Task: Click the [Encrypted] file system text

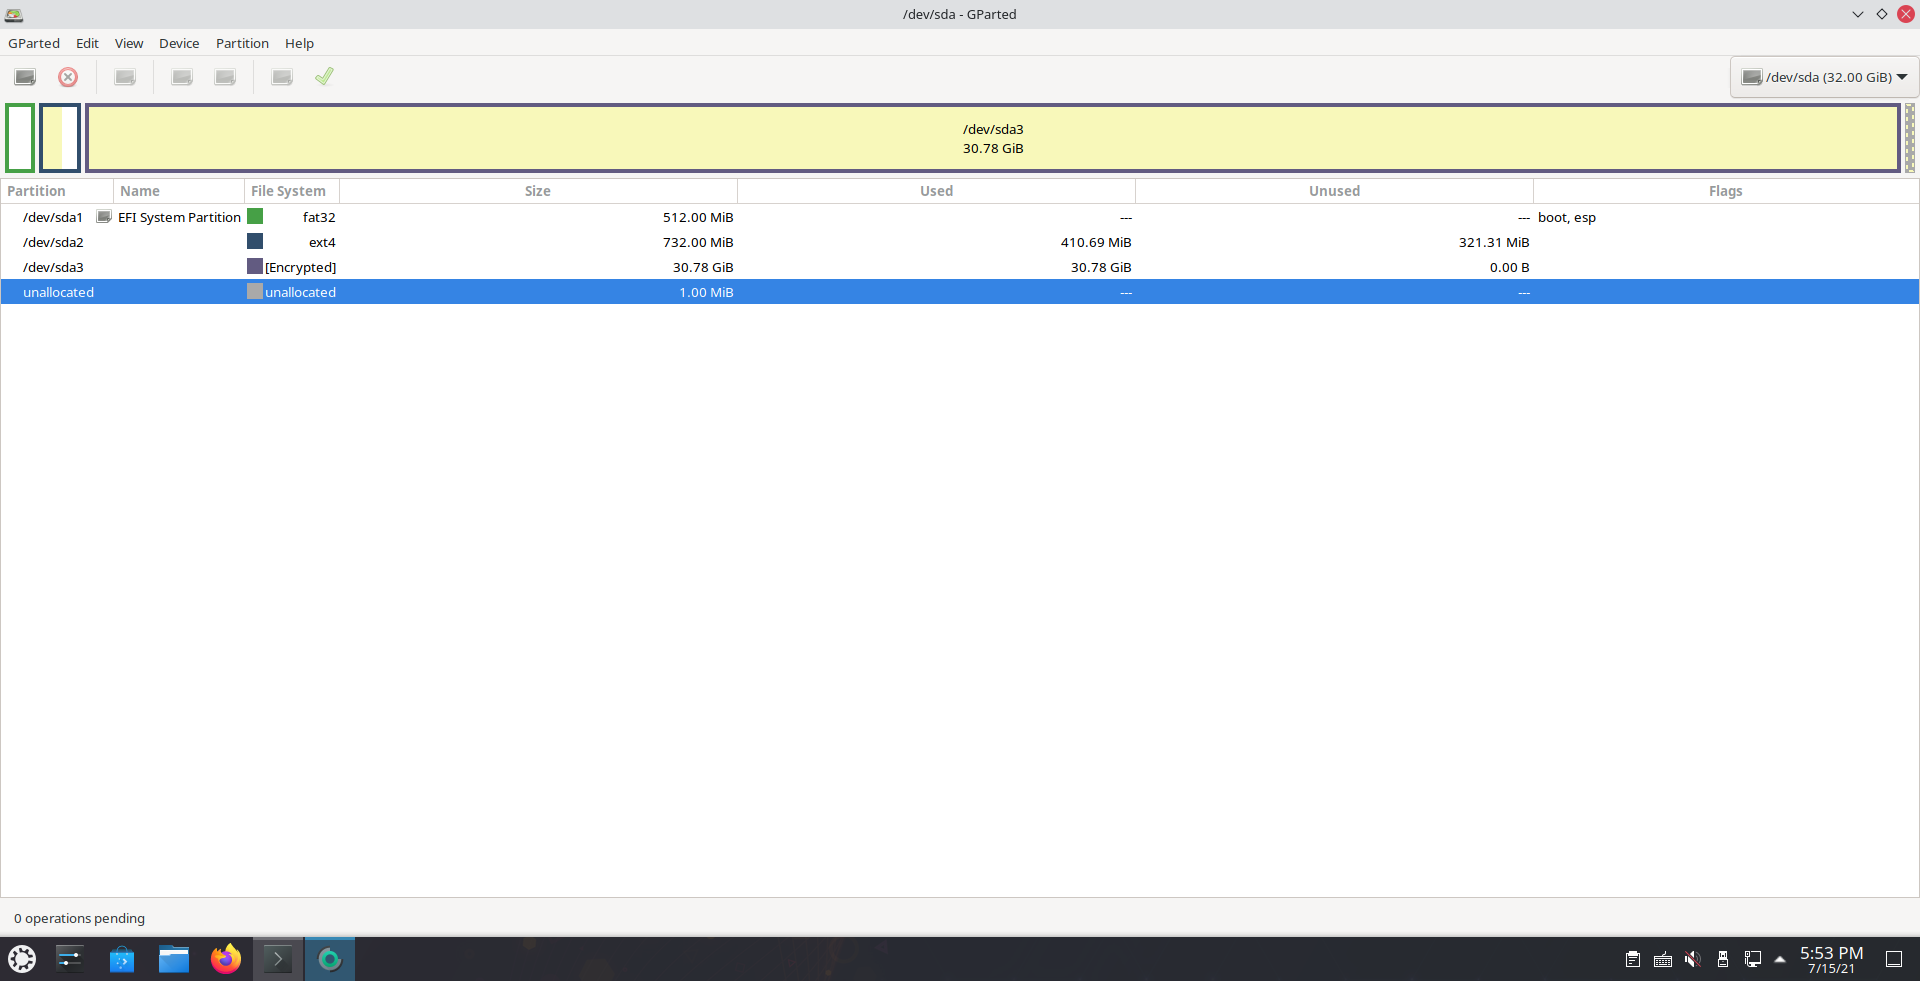Action: 300,267
